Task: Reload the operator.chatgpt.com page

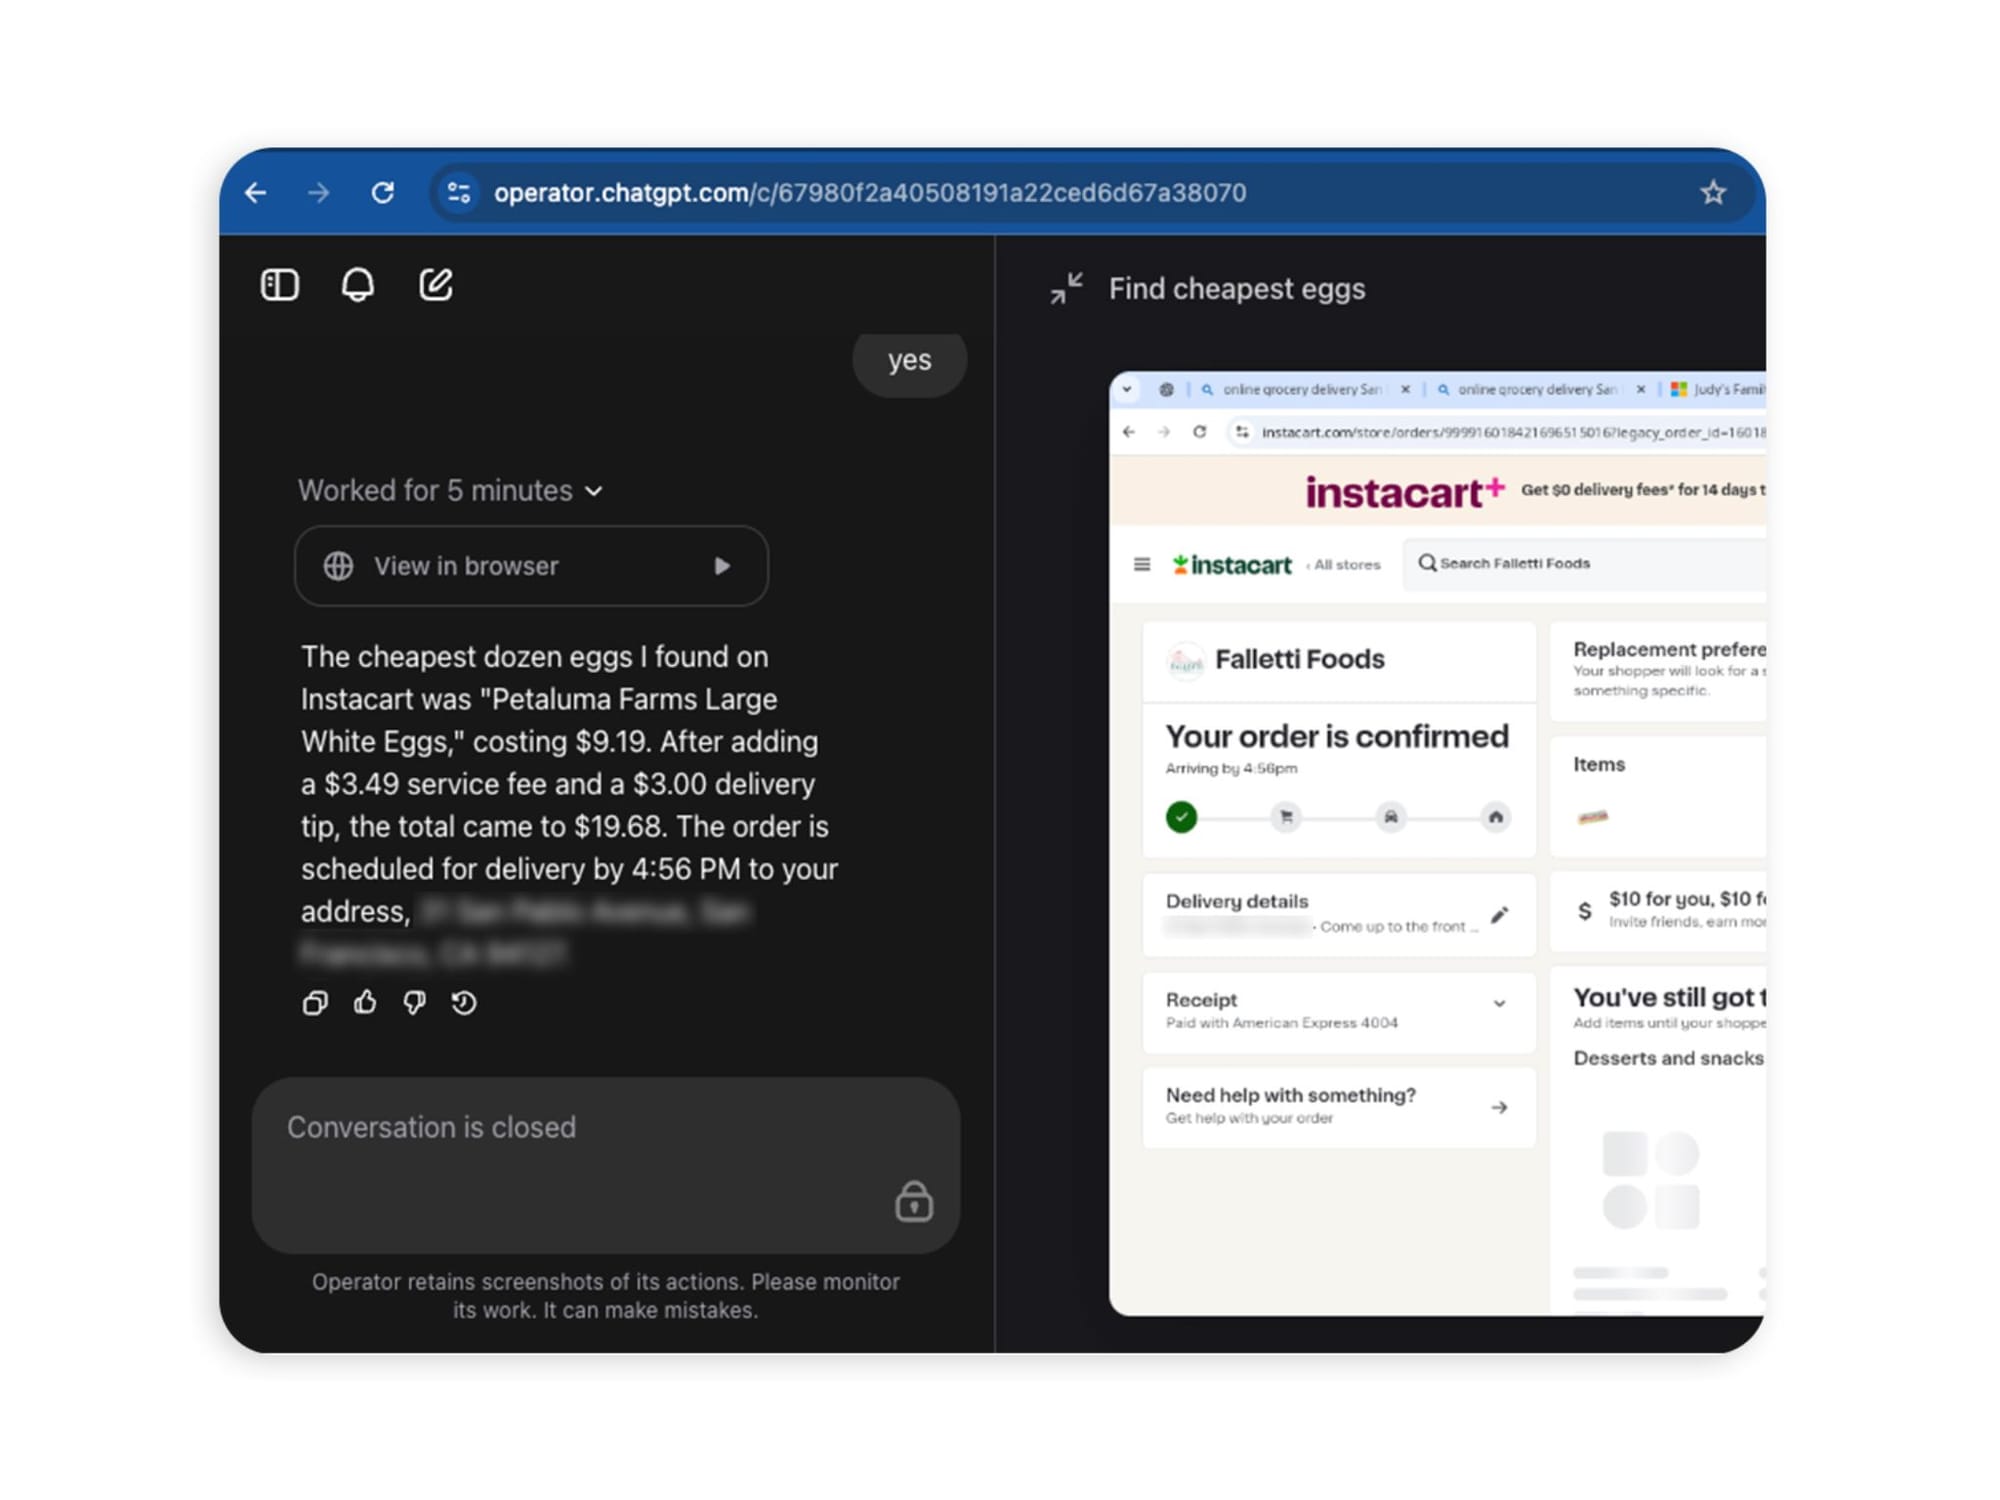Action: point(382,192)
